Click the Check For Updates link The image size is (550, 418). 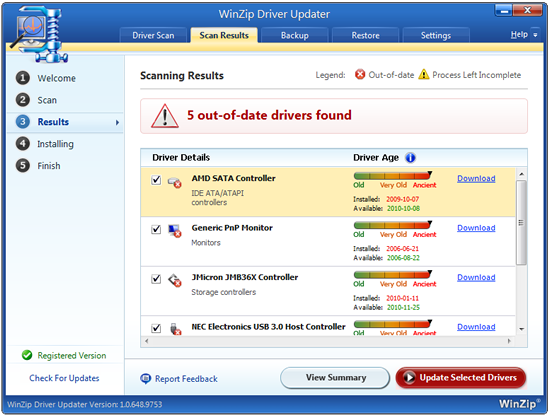tap(64, 378)
